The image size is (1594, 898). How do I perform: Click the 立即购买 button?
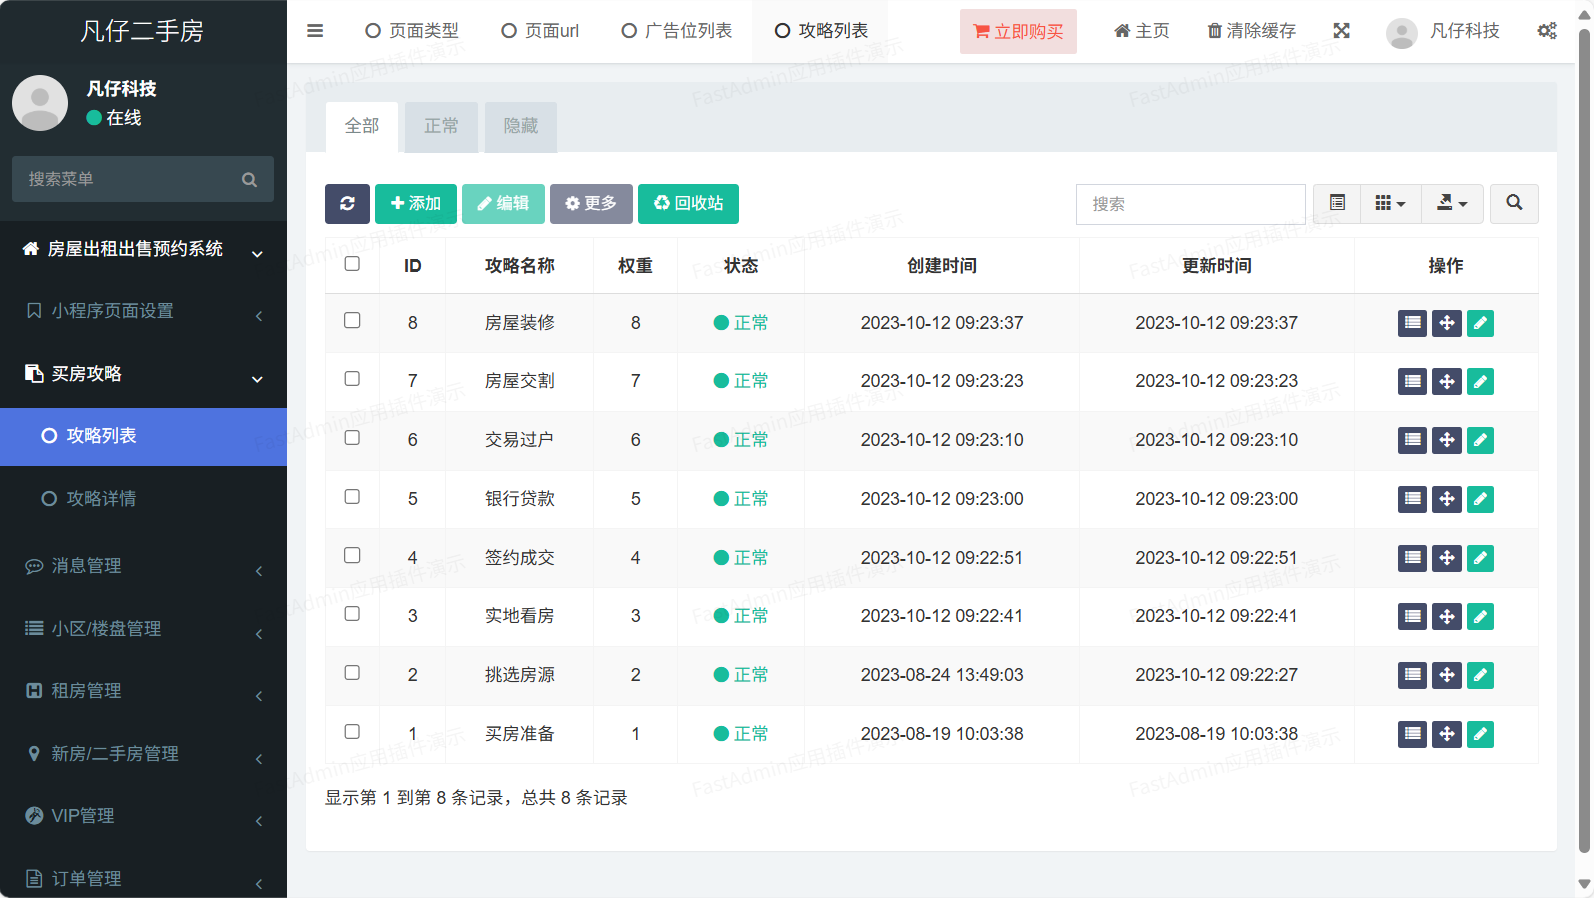pyautogui.click(x=1018, y=31)
